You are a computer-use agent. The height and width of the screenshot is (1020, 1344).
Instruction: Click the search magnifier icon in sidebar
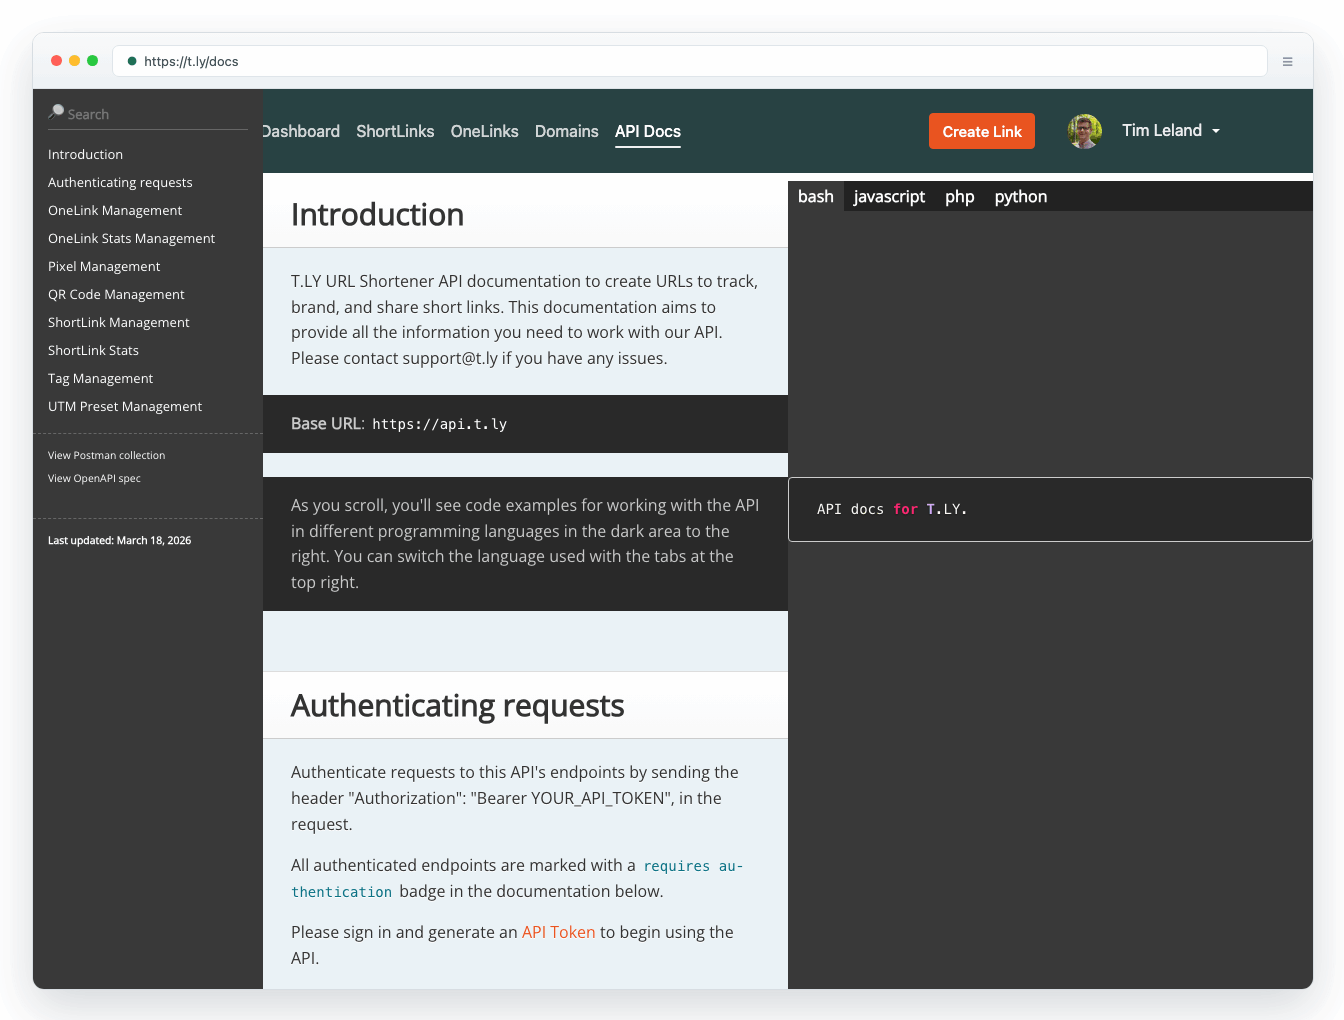pos(57,112)
